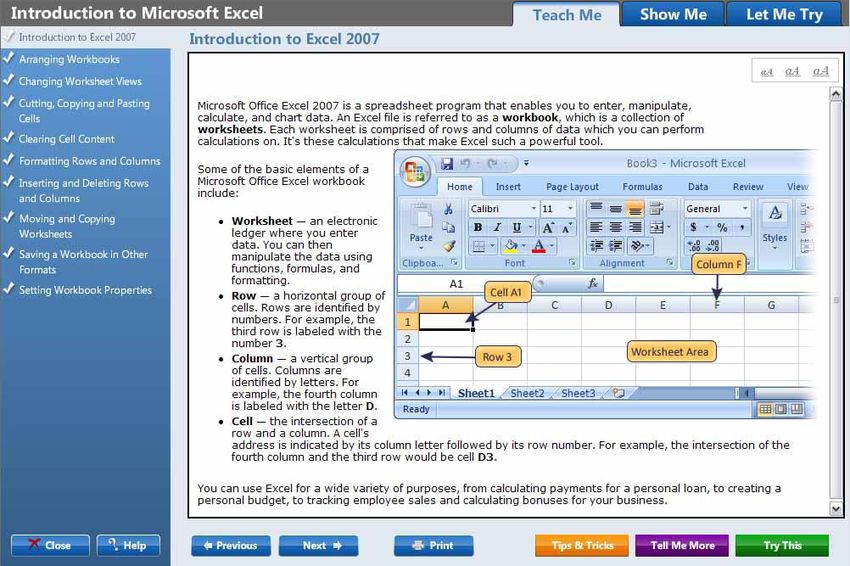Click the Shrink Font icon

point(567,228)
